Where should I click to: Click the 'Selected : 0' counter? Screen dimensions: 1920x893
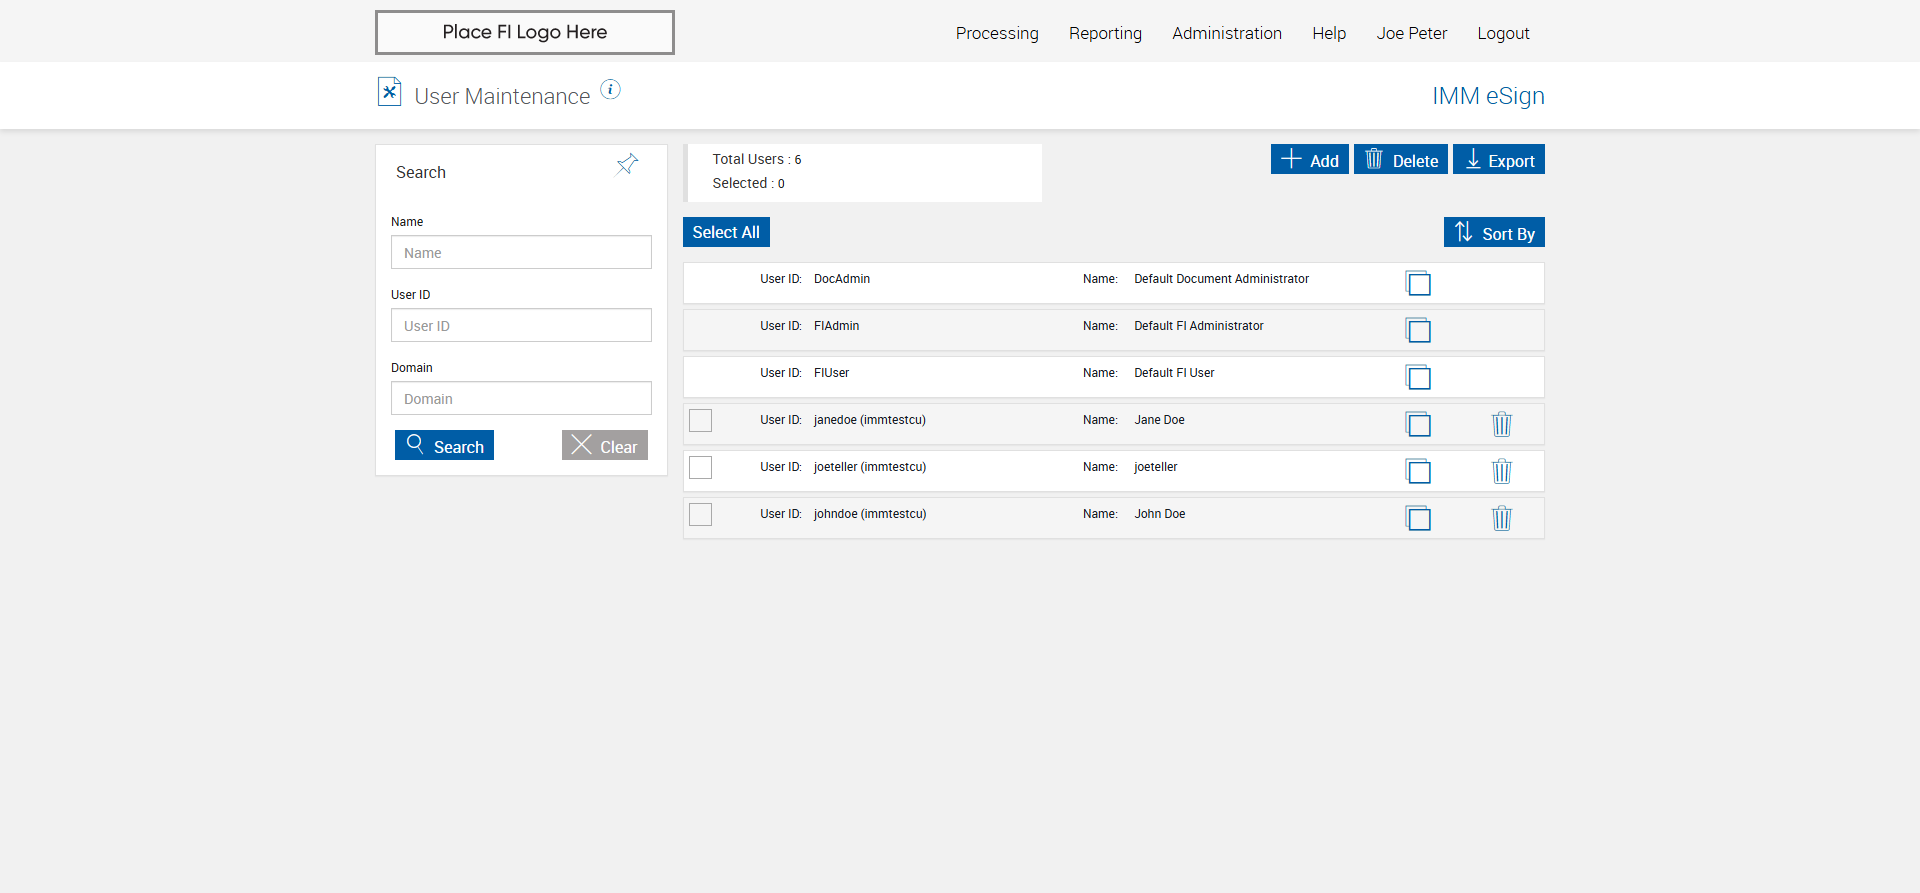pyautogui.click(x=748, y=183)
